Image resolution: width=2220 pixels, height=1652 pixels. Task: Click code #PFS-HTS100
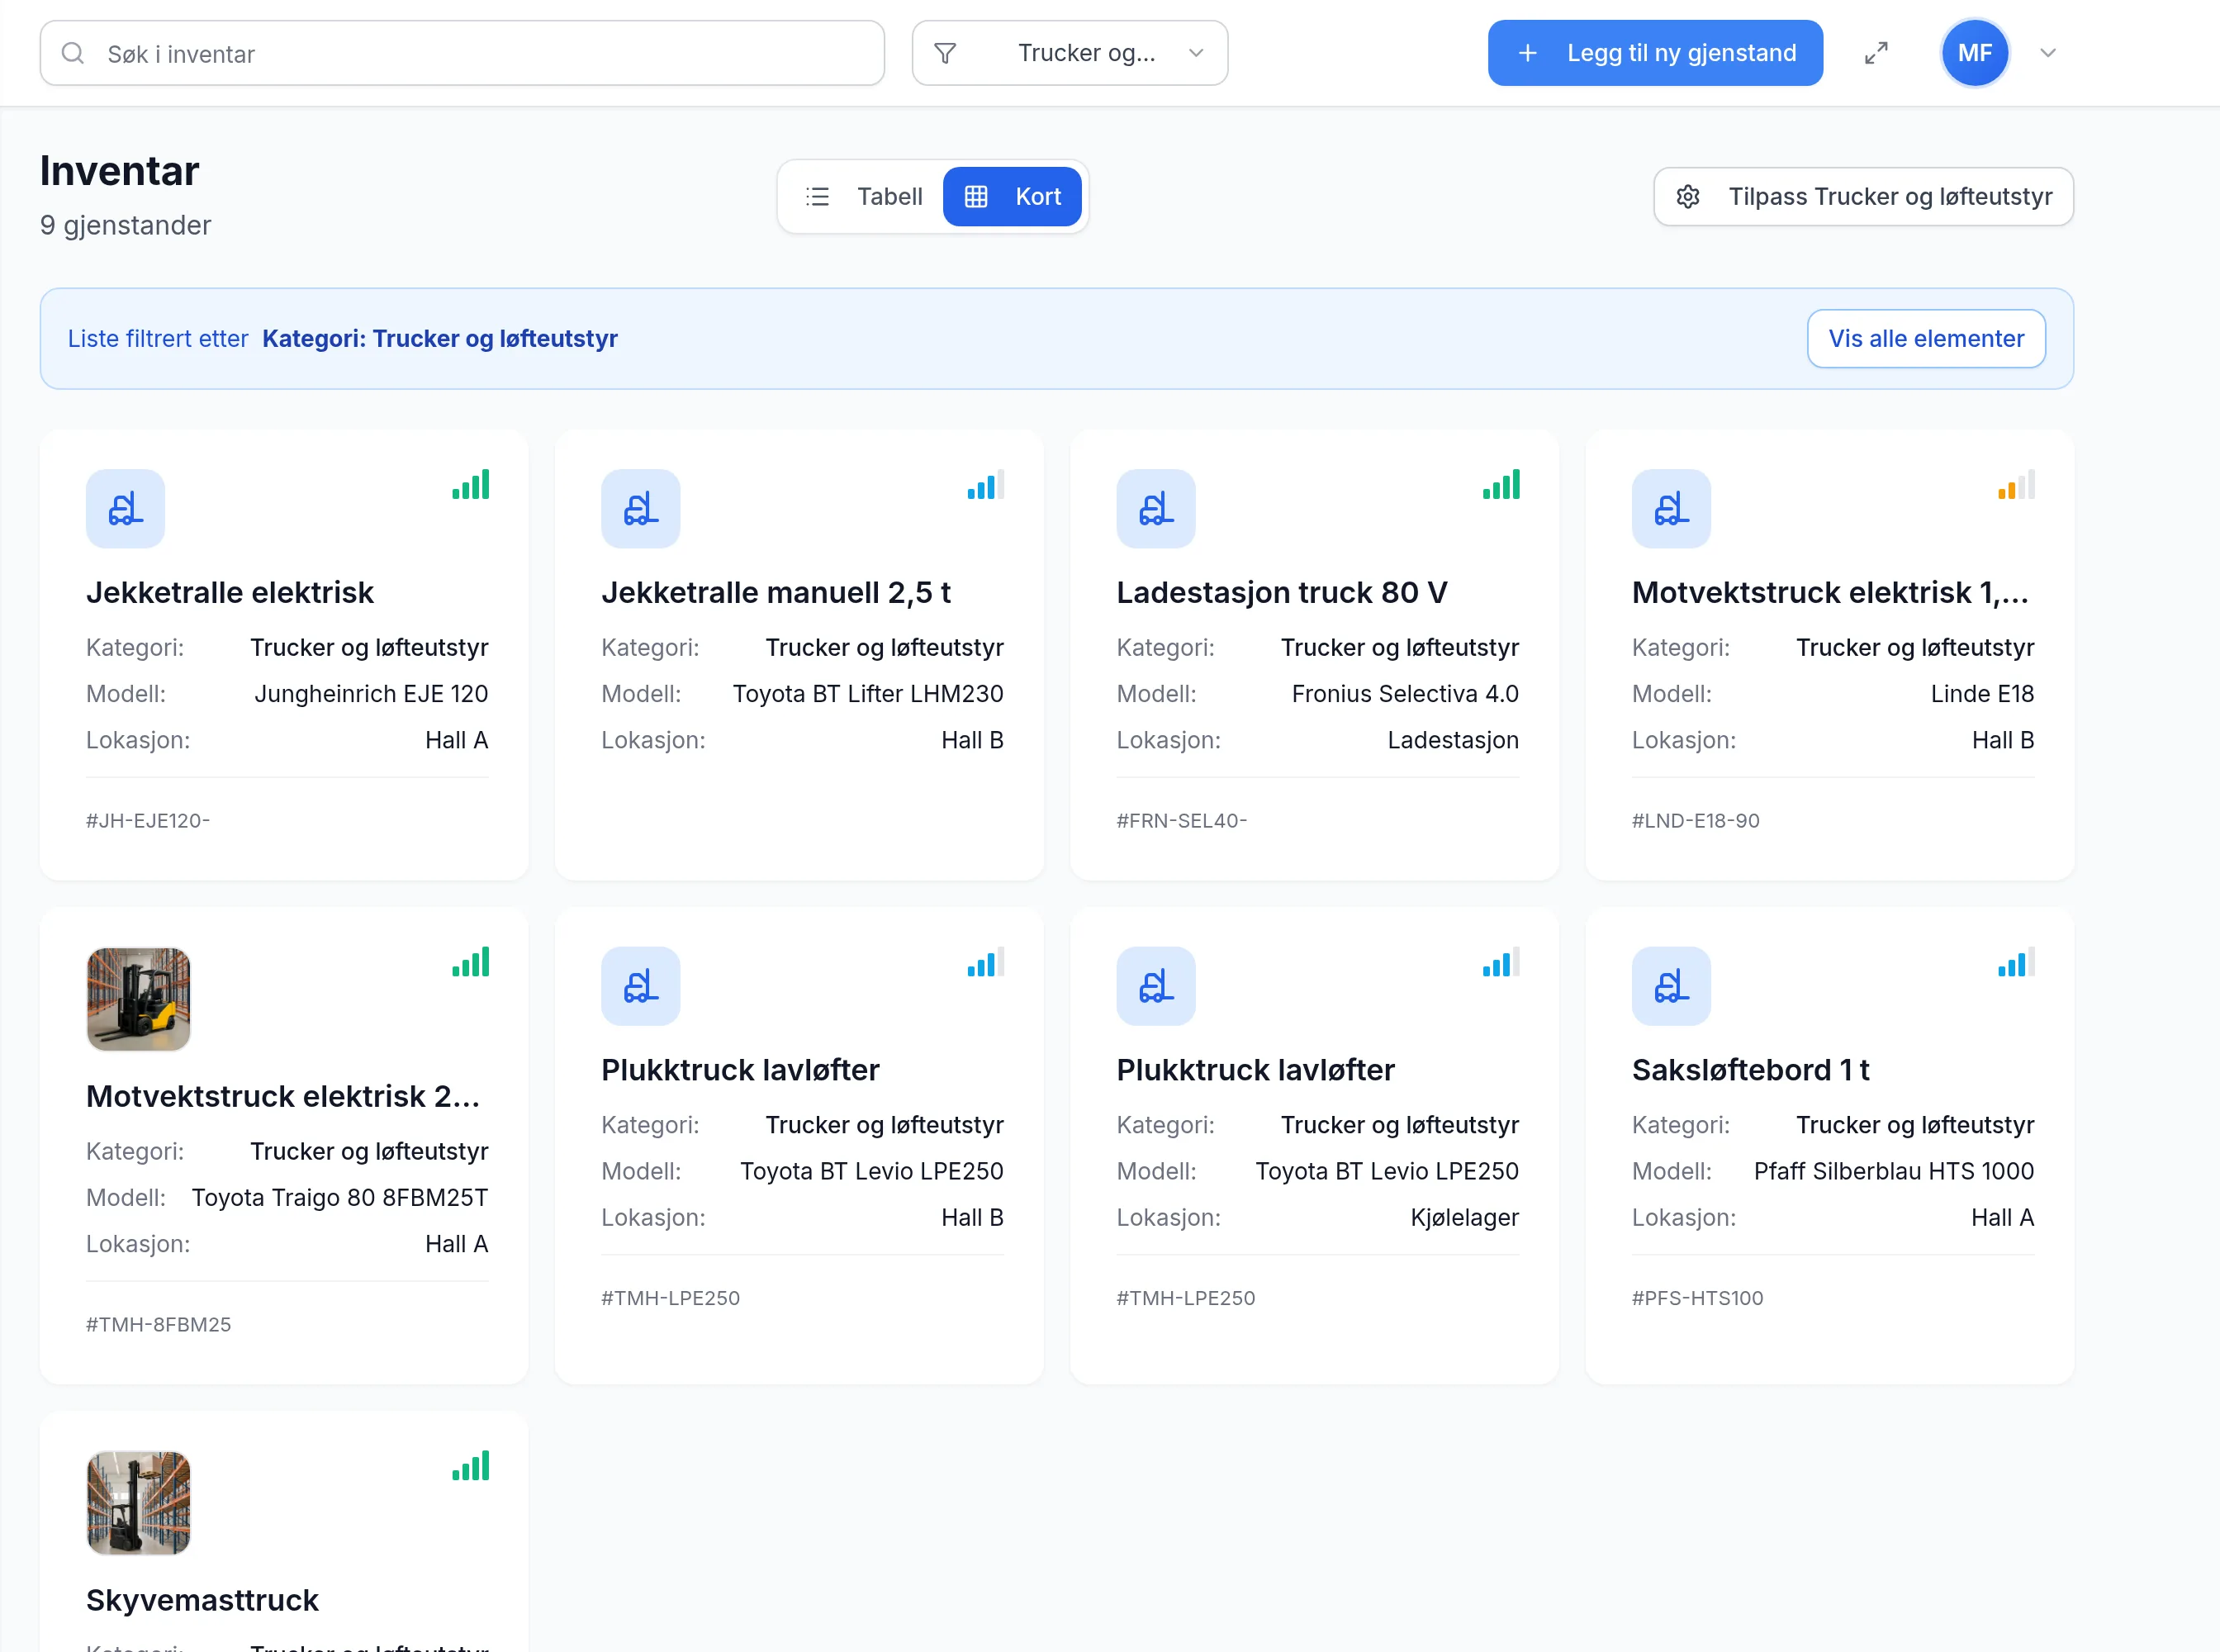1698,1298
